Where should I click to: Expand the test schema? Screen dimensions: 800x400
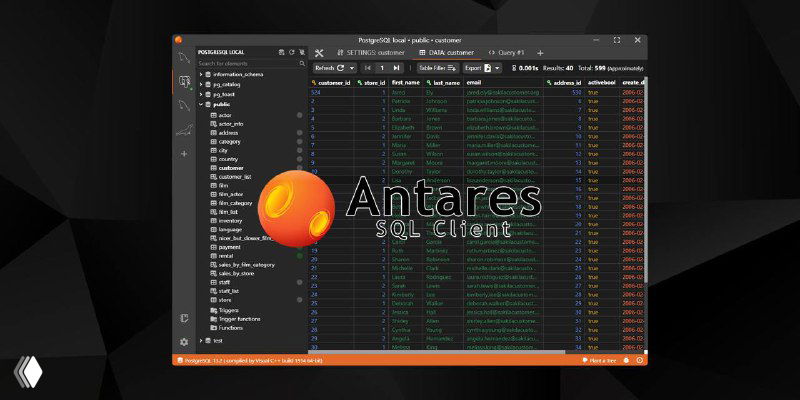point(201,340)
